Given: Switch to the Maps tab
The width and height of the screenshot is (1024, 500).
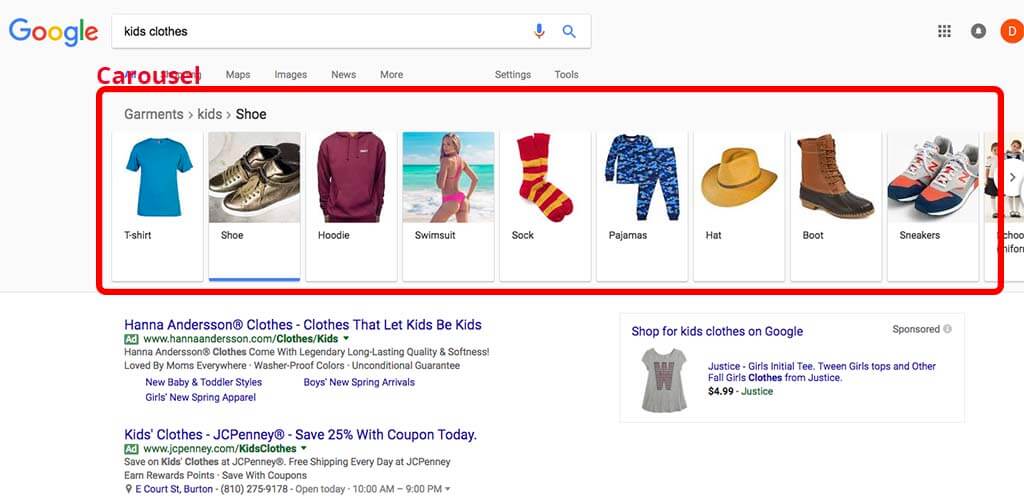Looking at the screenshot, I should (x=238, y=74).
